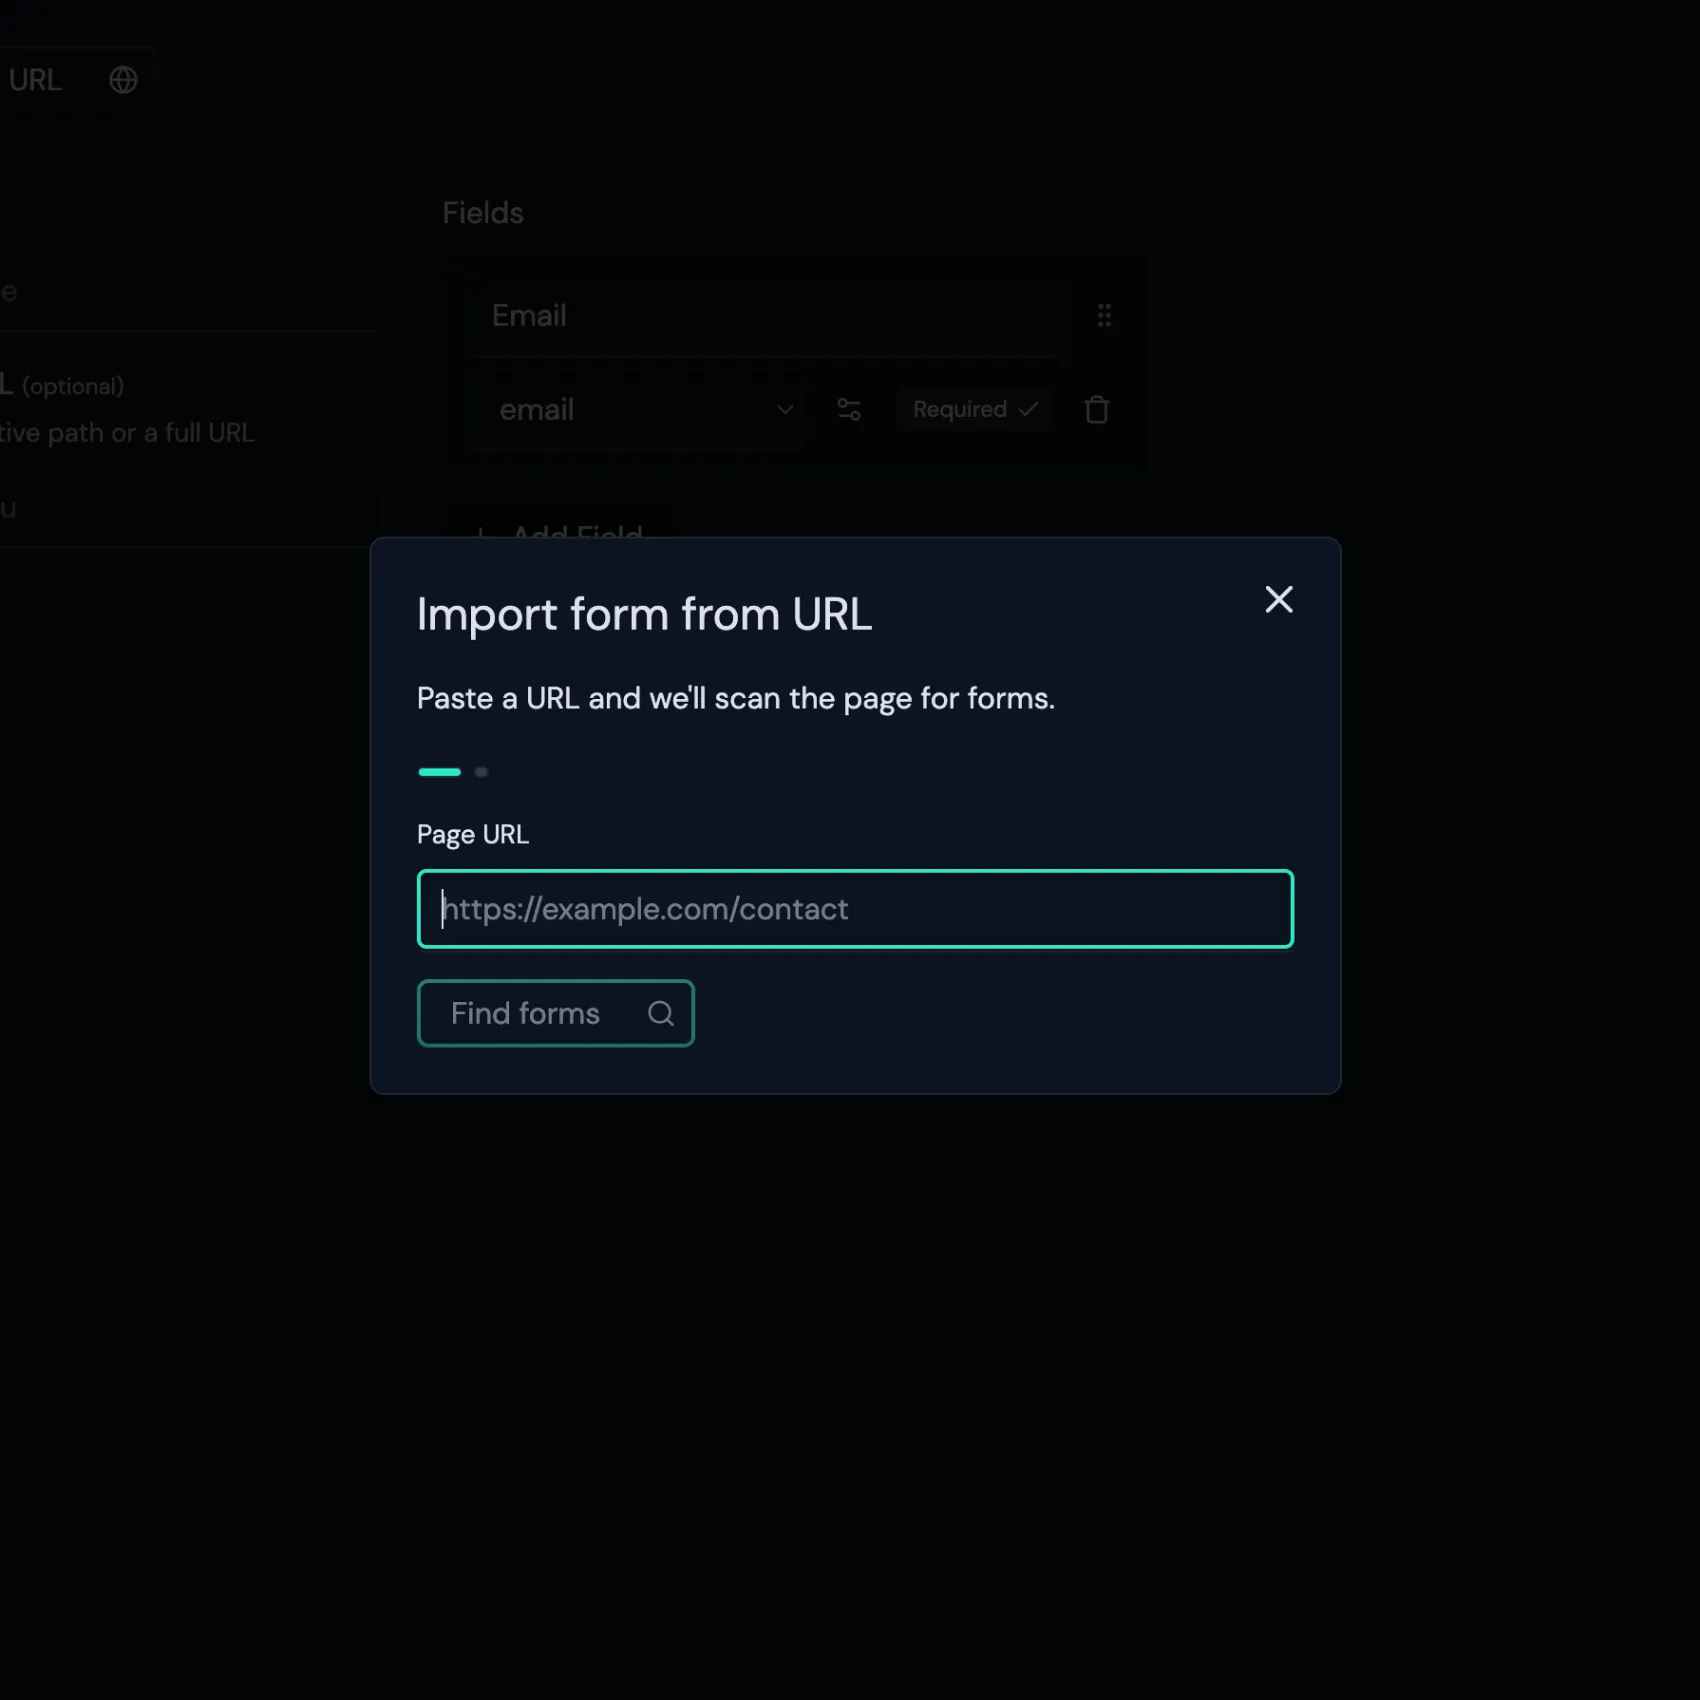Expand the chevron on email type selector
1700x1700 pixels.
[x=785, y=410]
